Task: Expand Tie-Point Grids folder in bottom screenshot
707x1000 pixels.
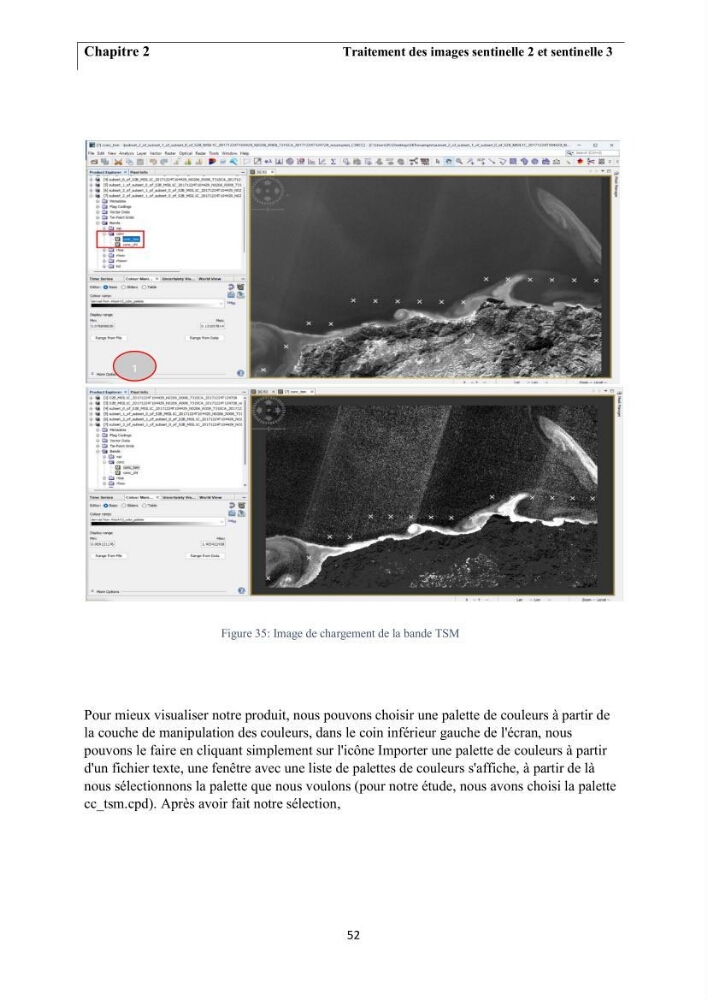Action: tap(98, 446)
